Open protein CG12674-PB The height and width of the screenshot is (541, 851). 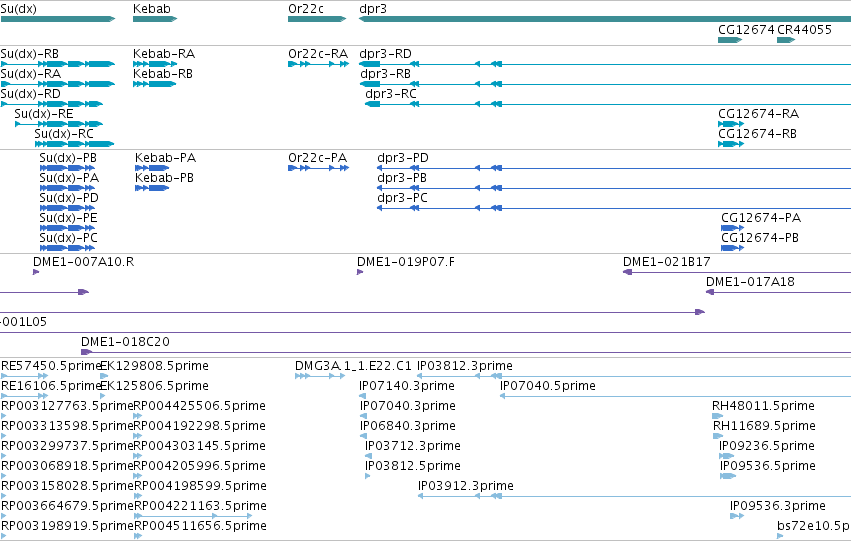tap(733, 249)
